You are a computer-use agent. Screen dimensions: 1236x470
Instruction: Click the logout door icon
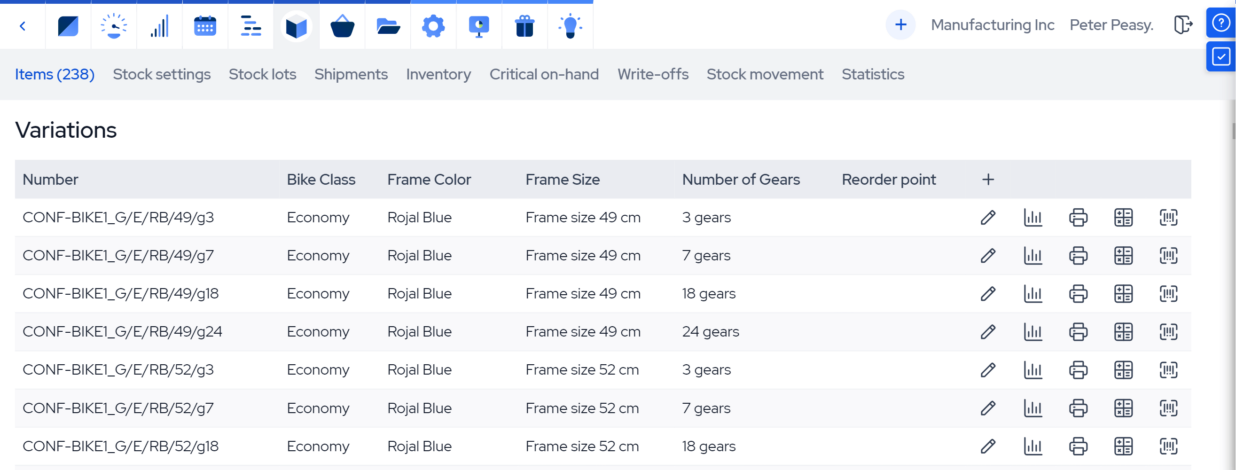click(x=1183, y=25)
